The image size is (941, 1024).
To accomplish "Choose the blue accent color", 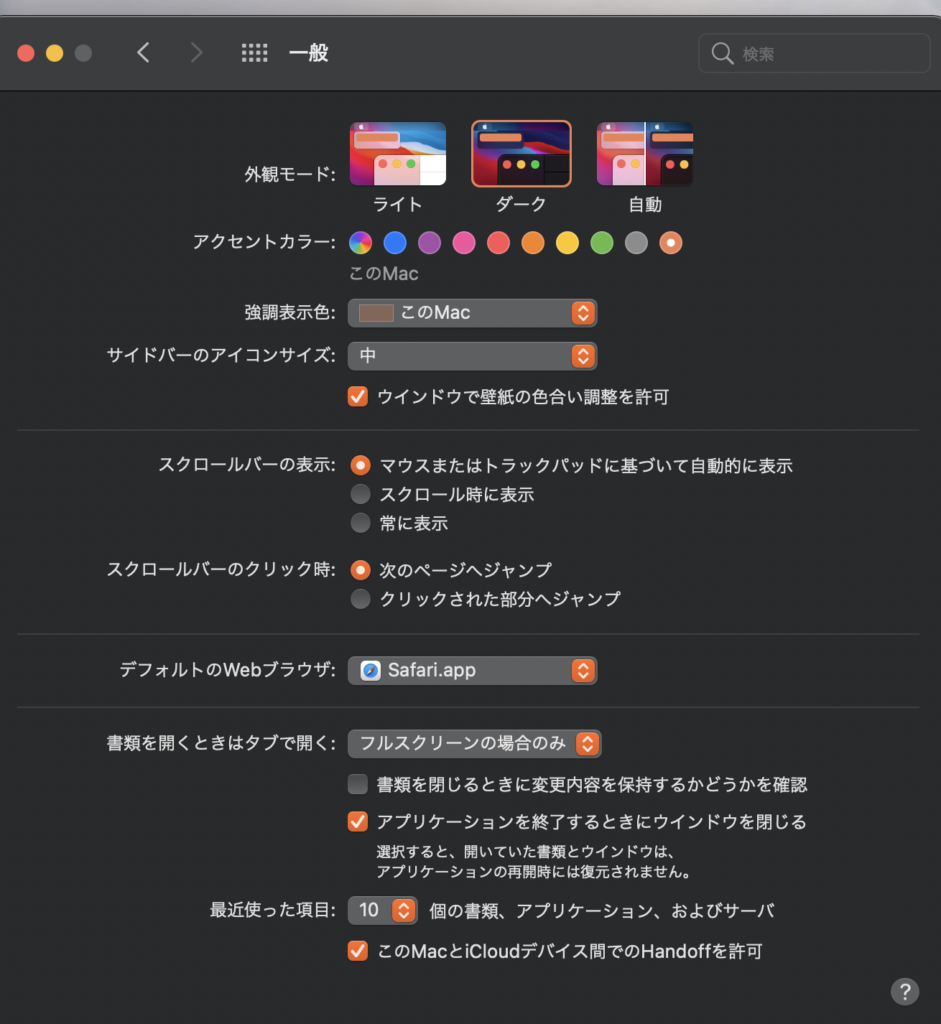I will 395,243.
